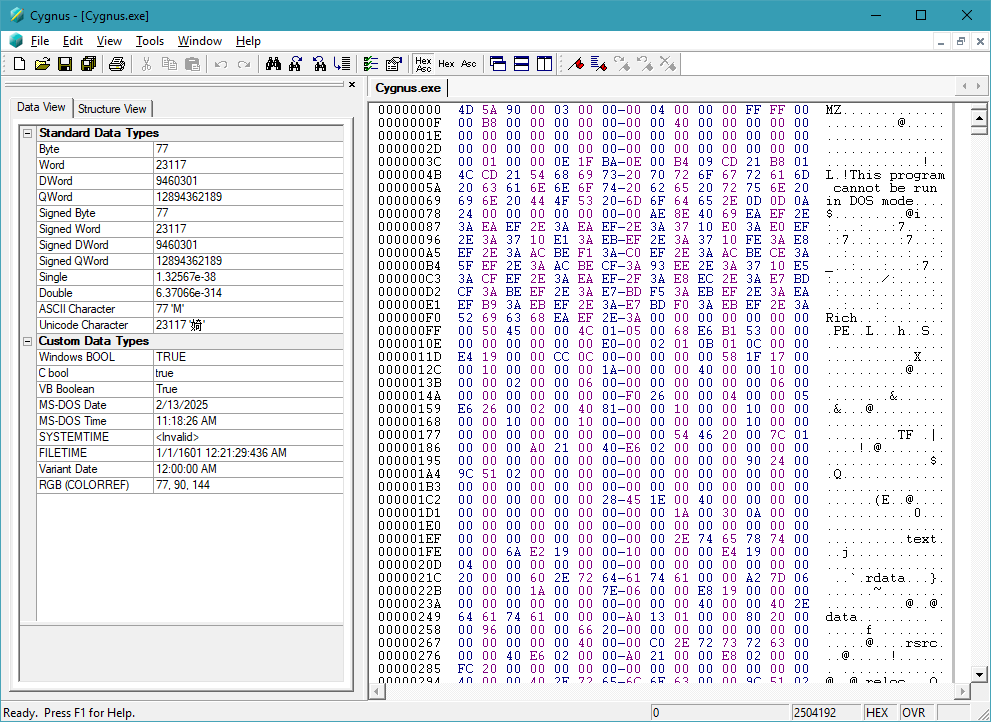Viewport: 991px width, 722px height.
Task: Open the Edit menu
Action: pos(73,41)
